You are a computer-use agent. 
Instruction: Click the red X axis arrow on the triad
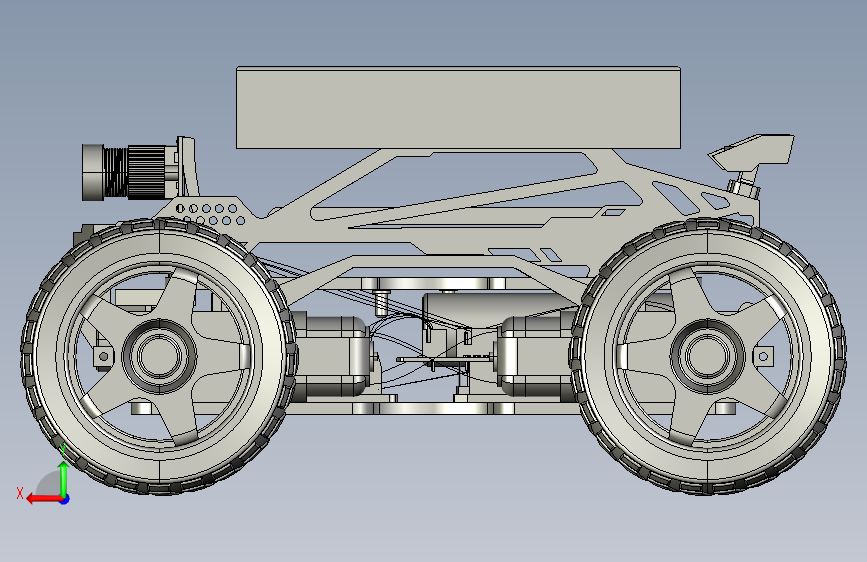click(43, 499)
